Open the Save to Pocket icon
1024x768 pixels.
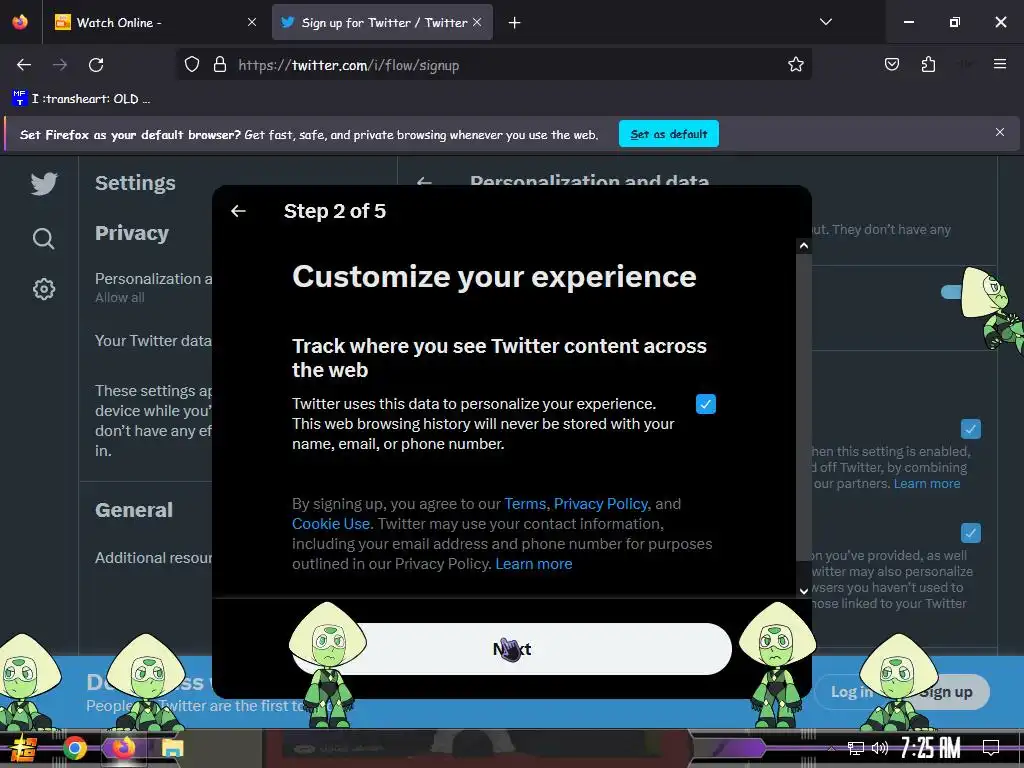[892, 65]
